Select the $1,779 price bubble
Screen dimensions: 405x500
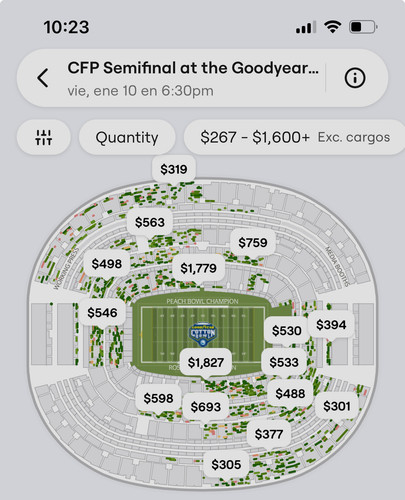198,268
